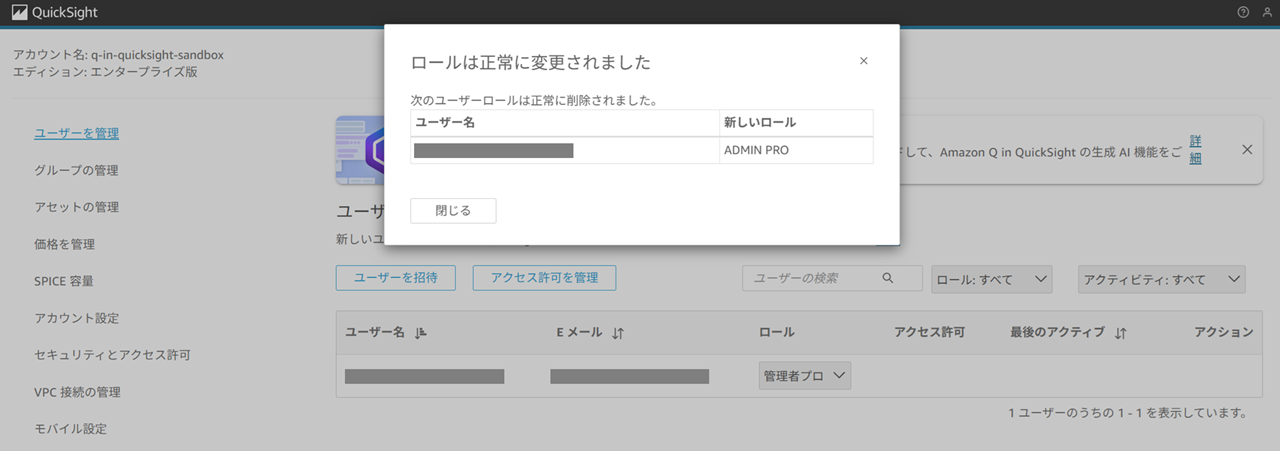Click アクセス許可を管理 button
Image resolution: width=1280 pixels, height=451 pixels.
544,278
